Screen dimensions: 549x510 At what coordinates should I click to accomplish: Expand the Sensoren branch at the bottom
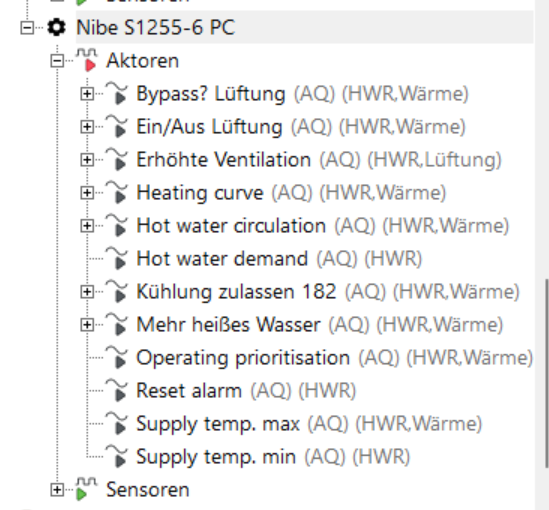(x=57, y=489)
